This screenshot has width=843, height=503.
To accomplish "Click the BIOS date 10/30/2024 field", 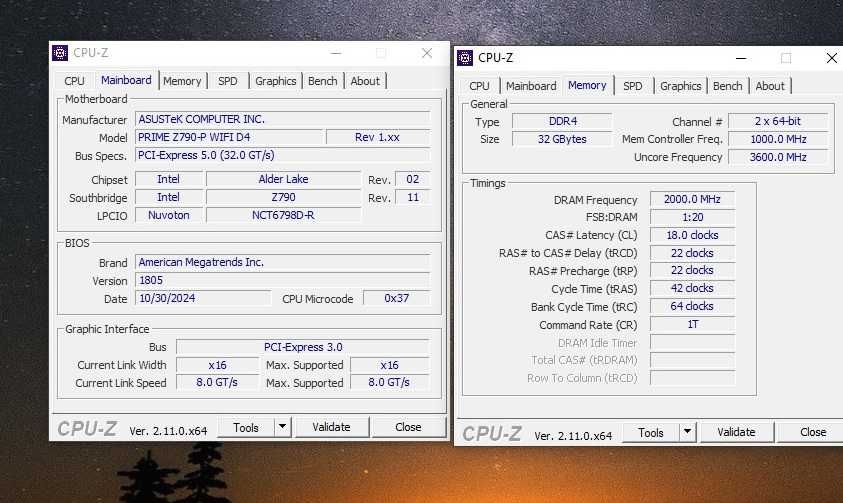I will coord(203,298).
